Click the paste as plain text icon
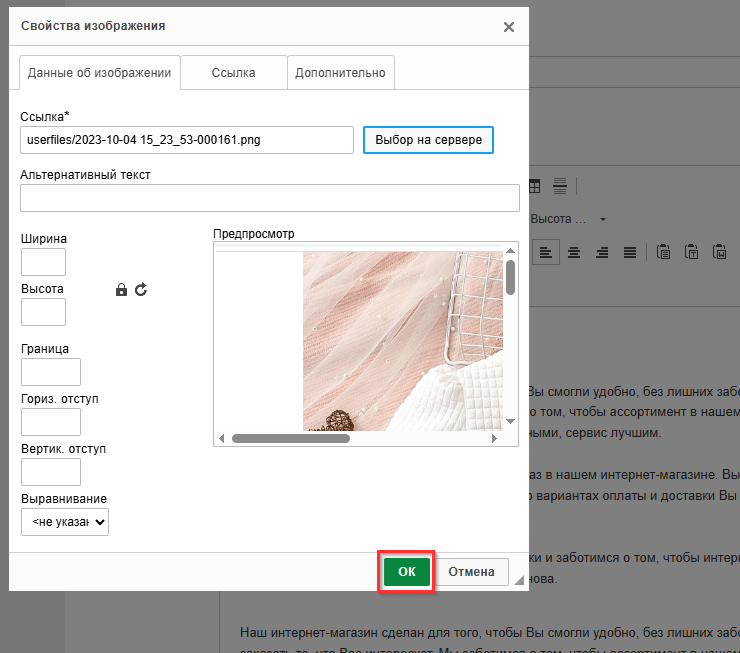 pos(691,252)
